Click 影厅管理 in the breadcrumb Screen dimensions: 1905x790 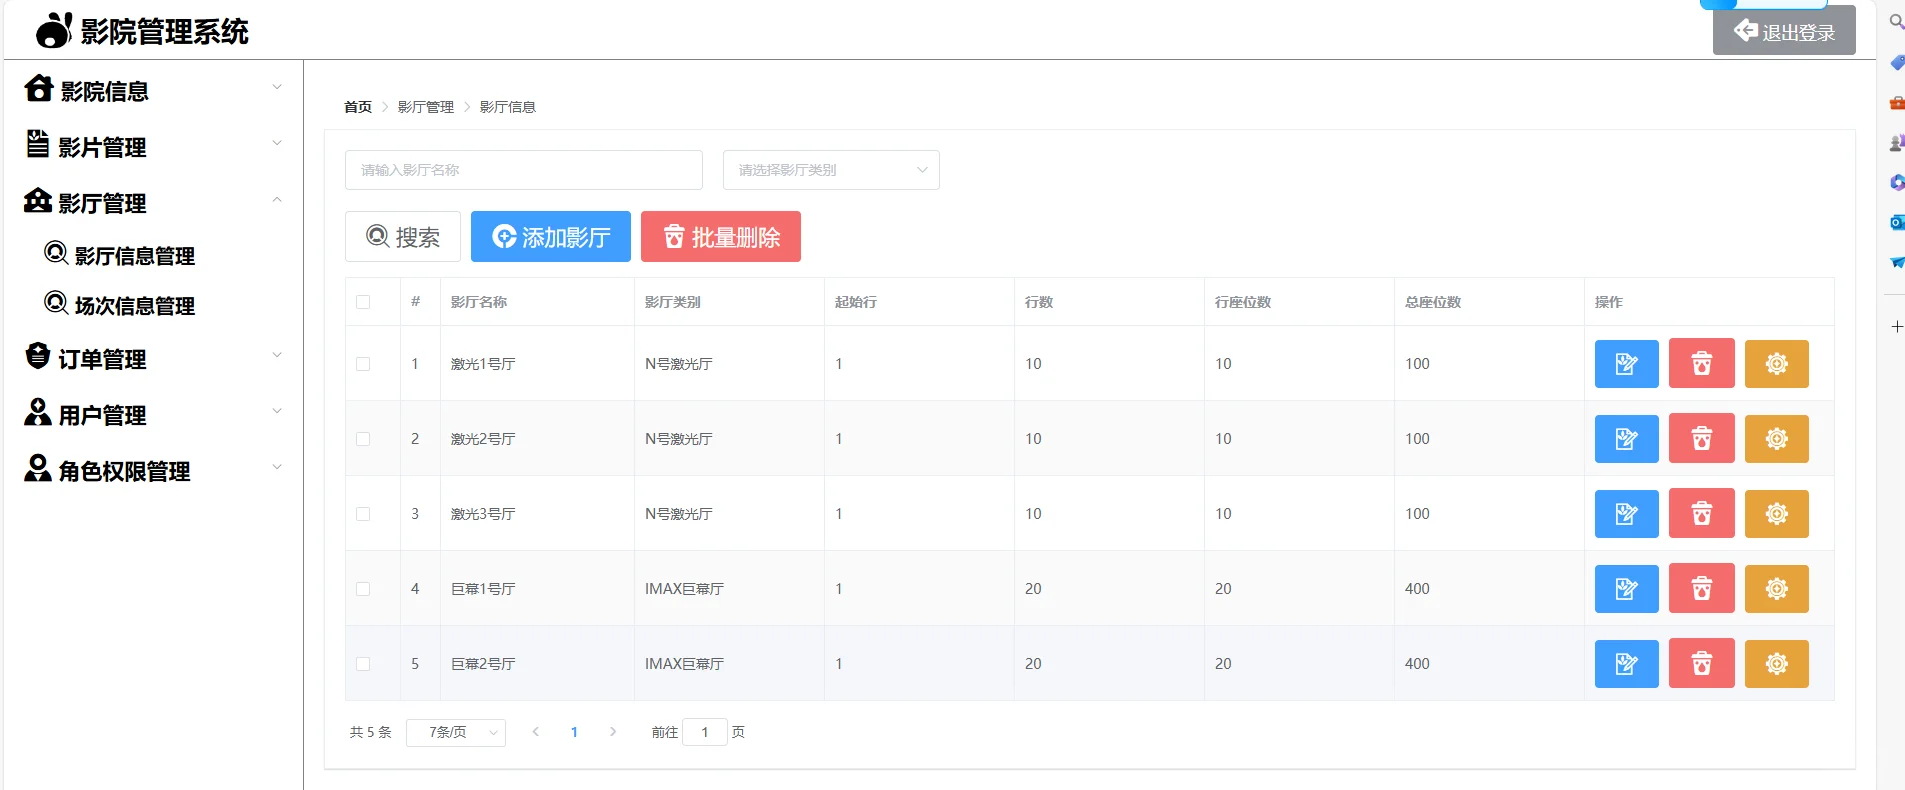point(426,107)
